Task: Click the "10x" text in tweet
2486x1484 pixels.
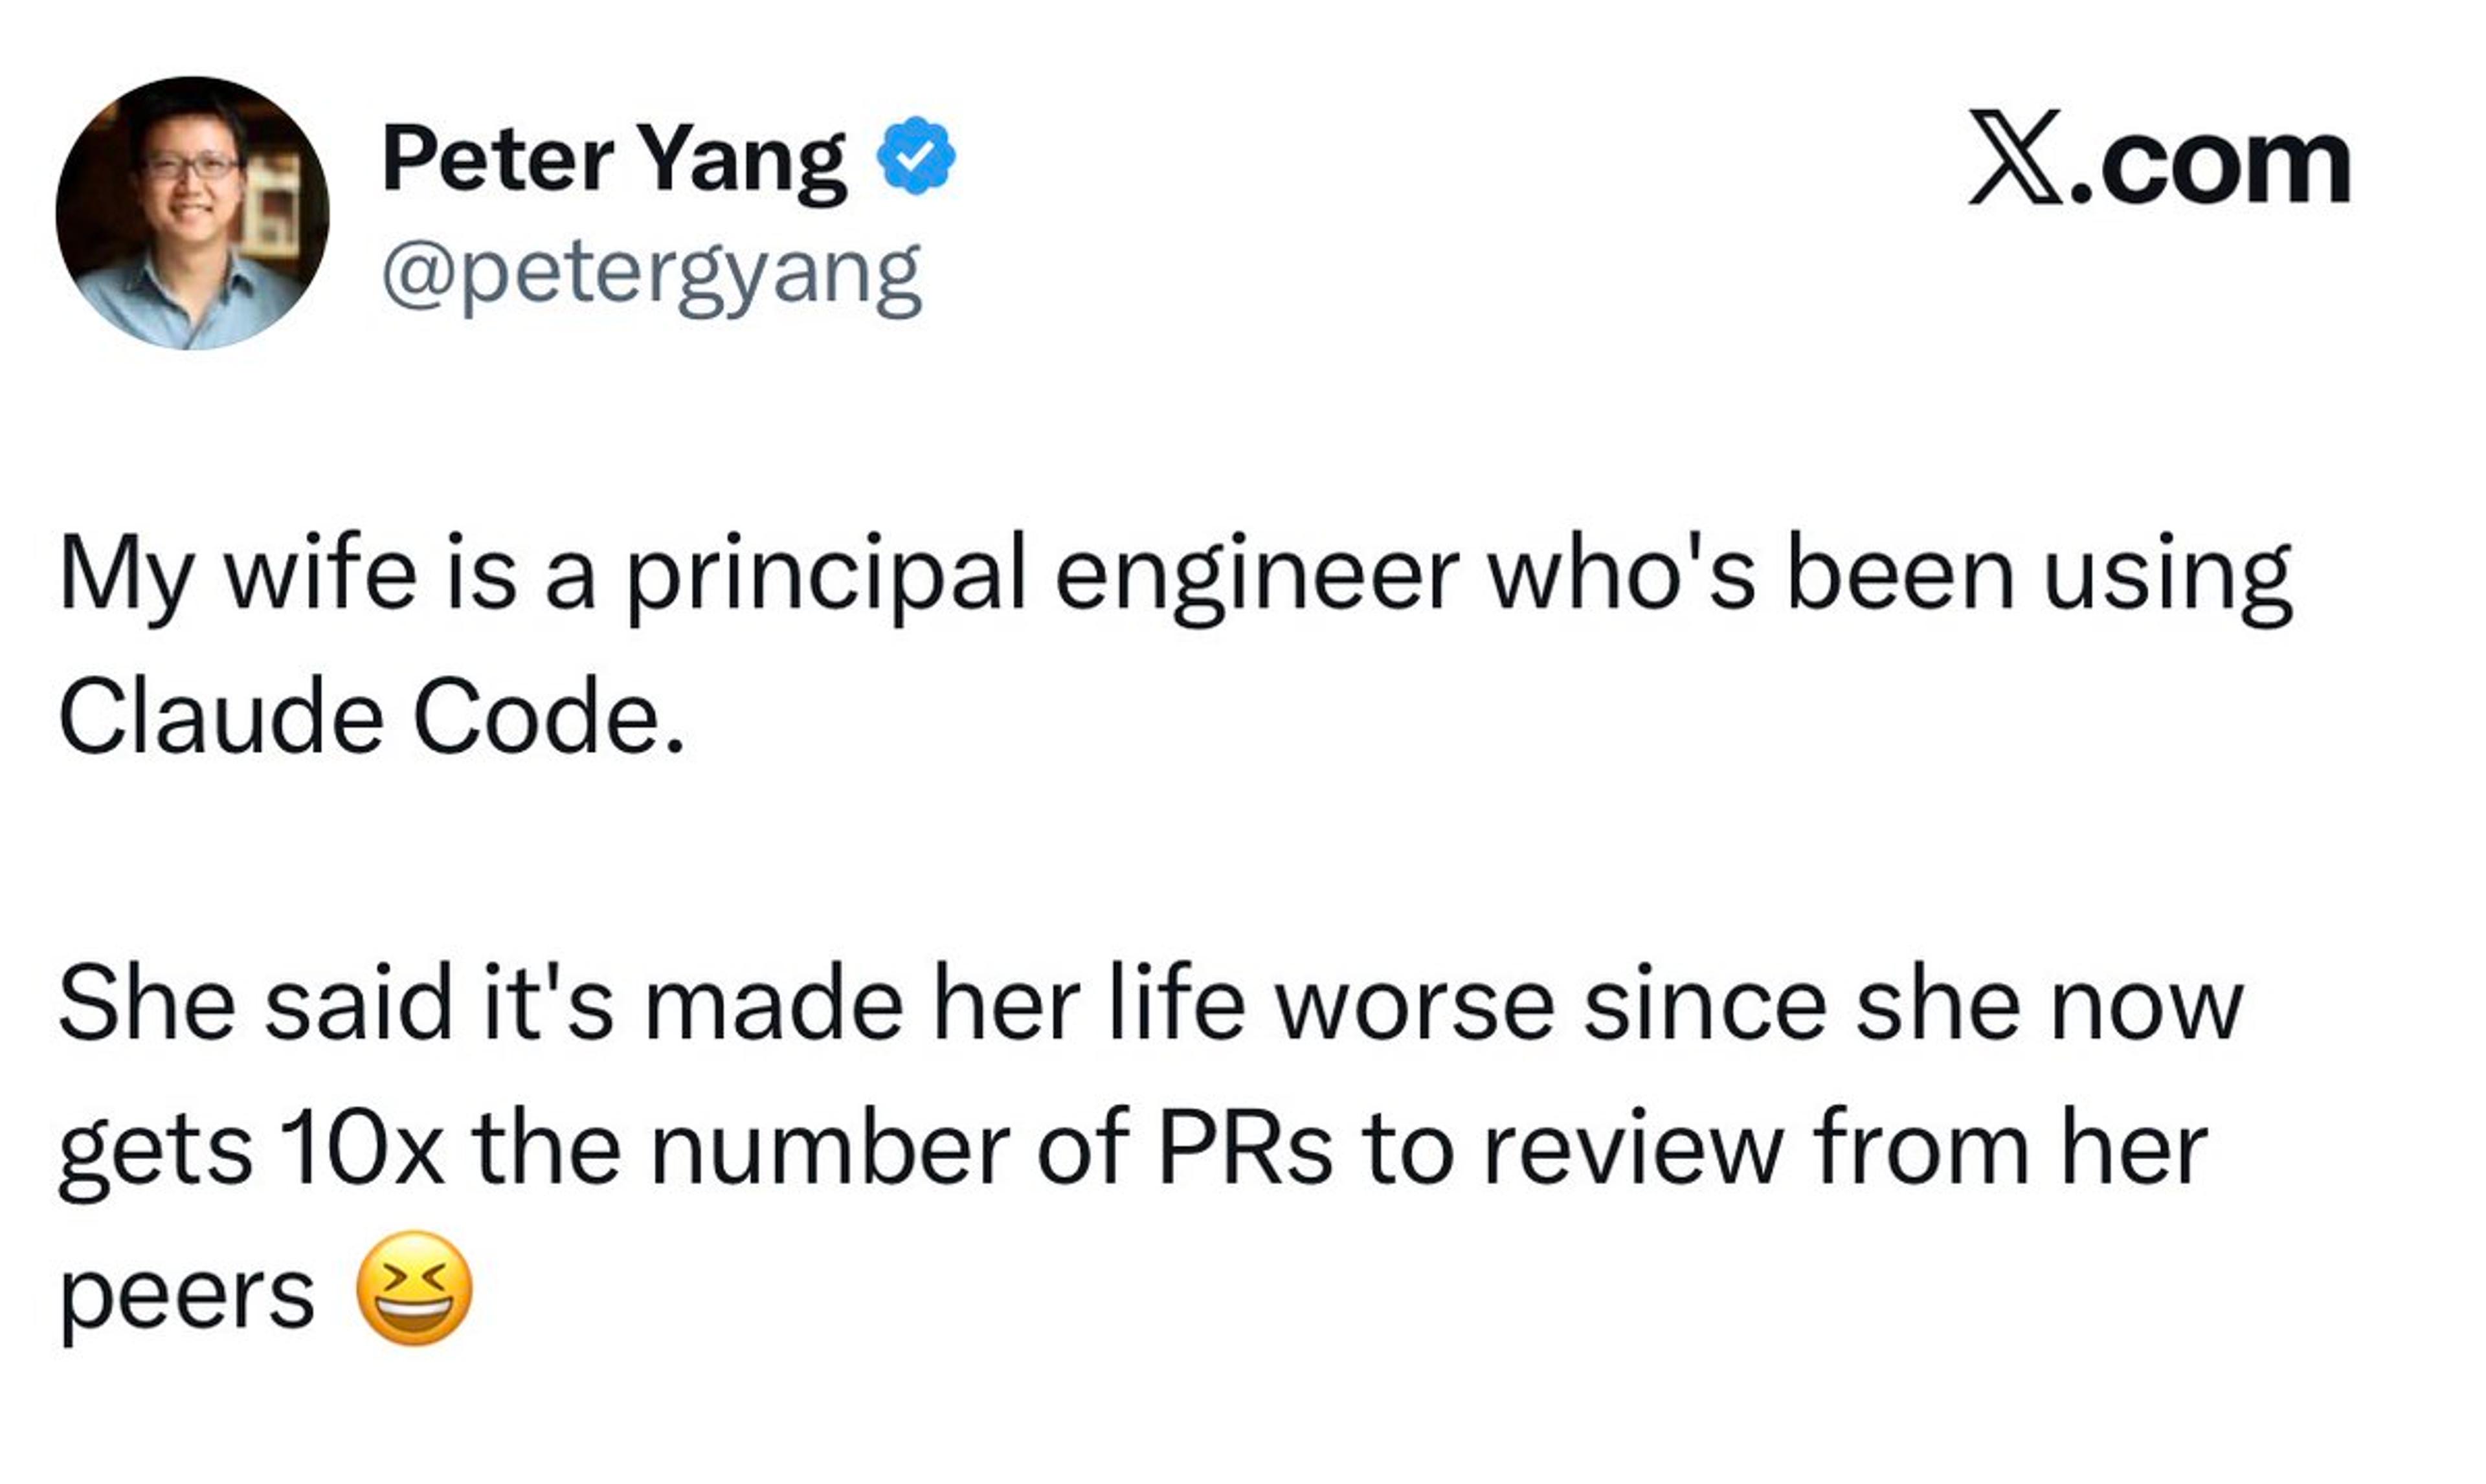Action: pos(362,1149)
